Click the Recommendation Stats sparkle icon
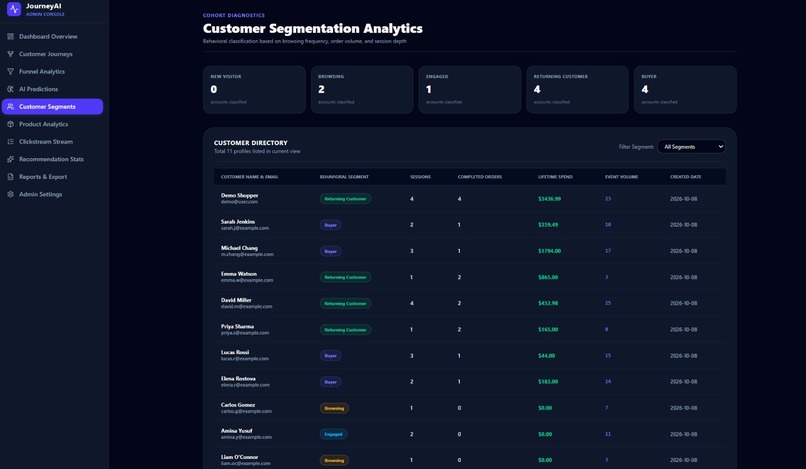 (x=10, y=159)
